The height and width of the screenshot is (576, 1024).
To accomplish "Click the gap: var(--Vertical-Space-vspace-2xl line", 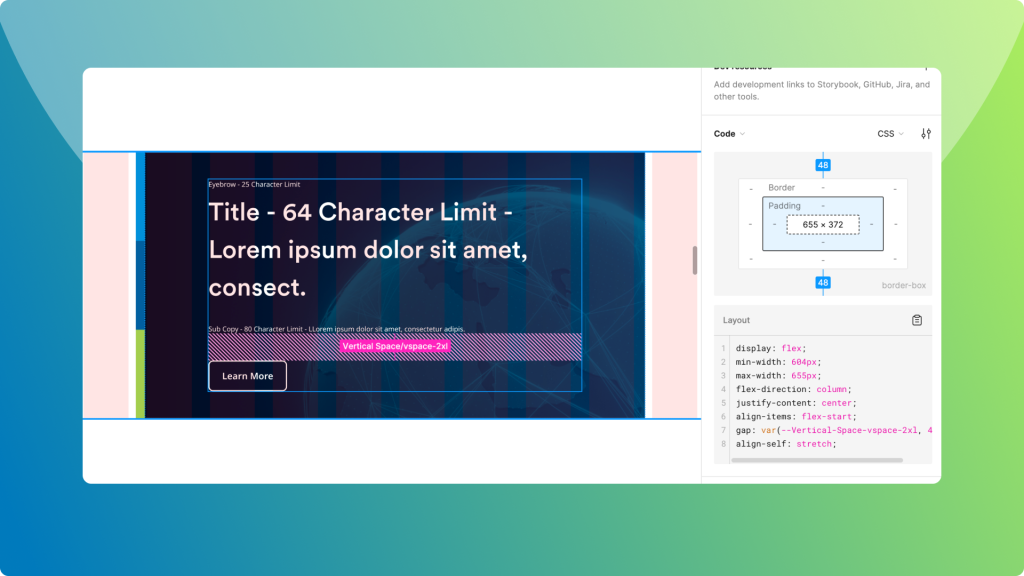I will pyautogui.click(x=833, y=430).
